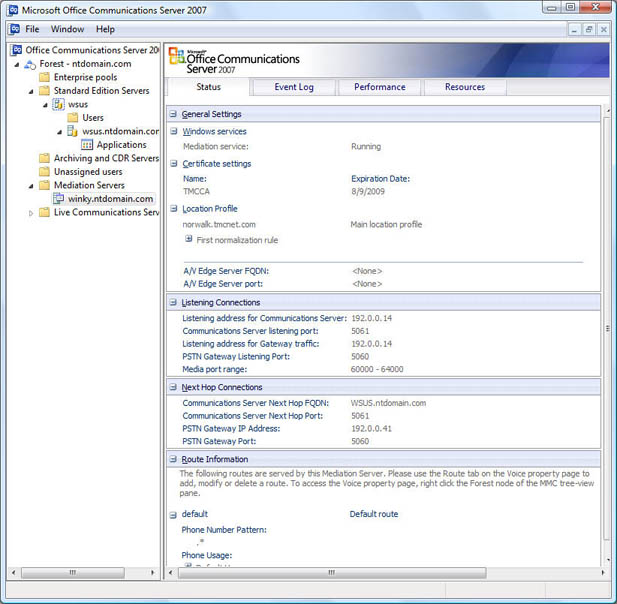Collapse the General Settings section
The image size is (617, 604).
(x=173, y=114)
